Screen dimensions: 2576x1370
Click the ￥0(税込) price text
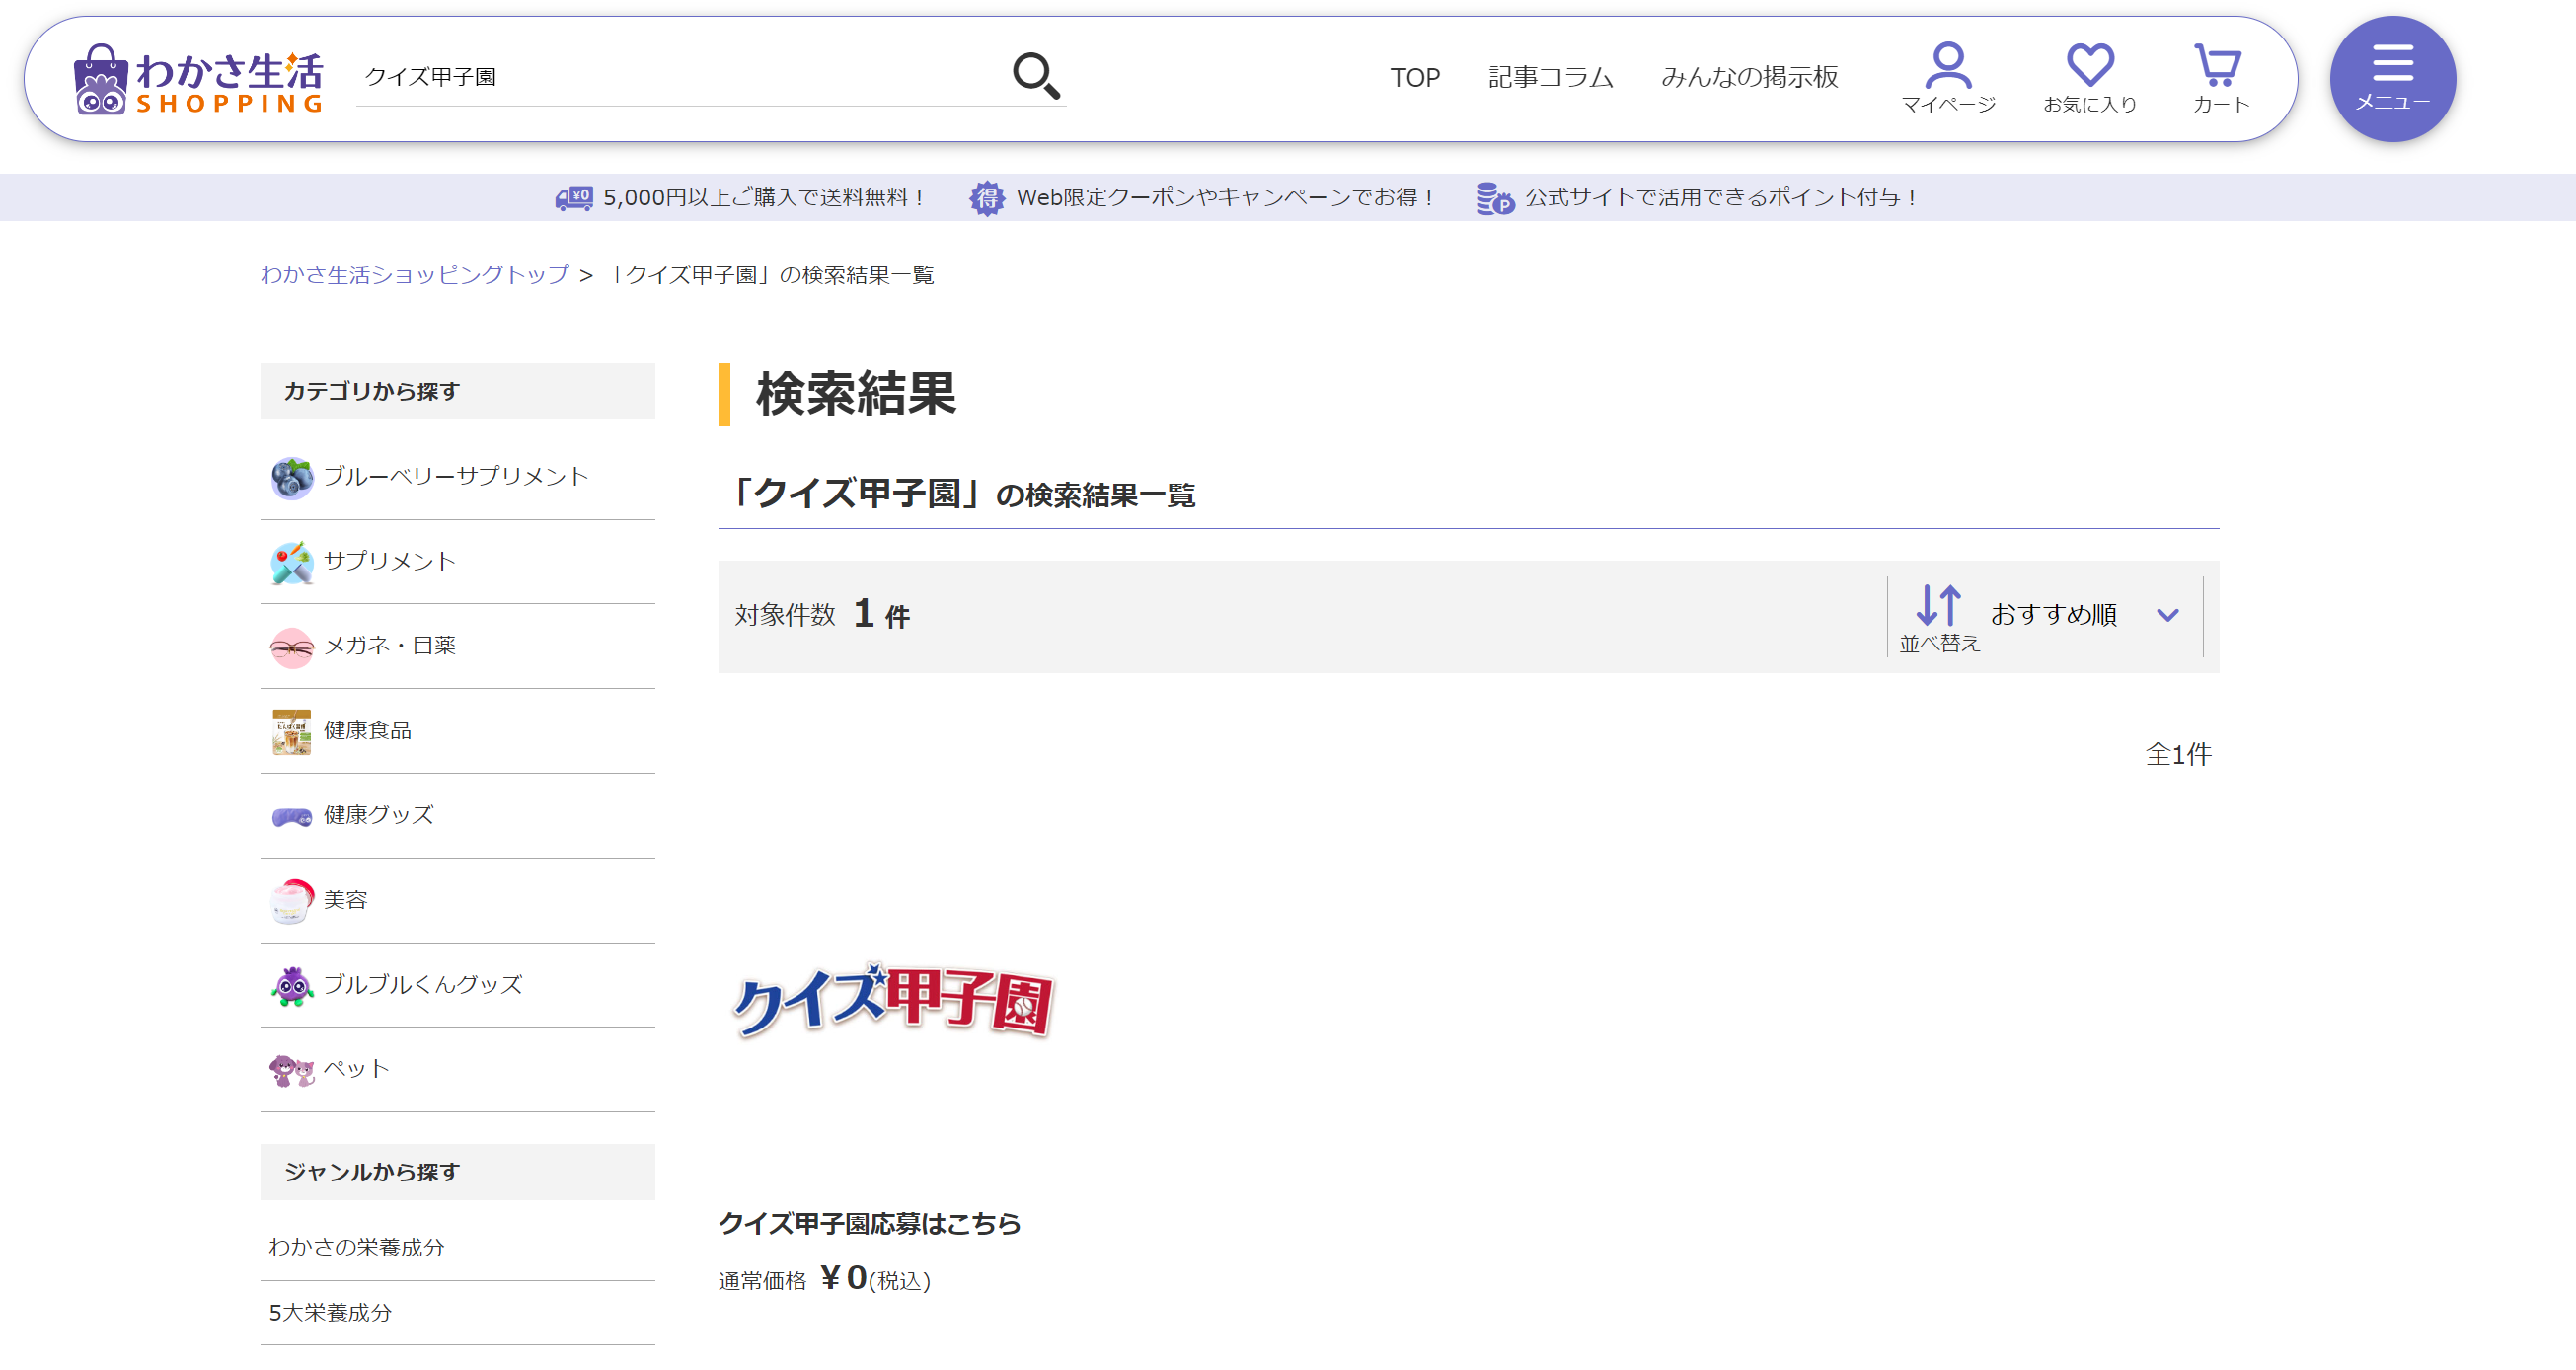click(x=875, y=1279)
